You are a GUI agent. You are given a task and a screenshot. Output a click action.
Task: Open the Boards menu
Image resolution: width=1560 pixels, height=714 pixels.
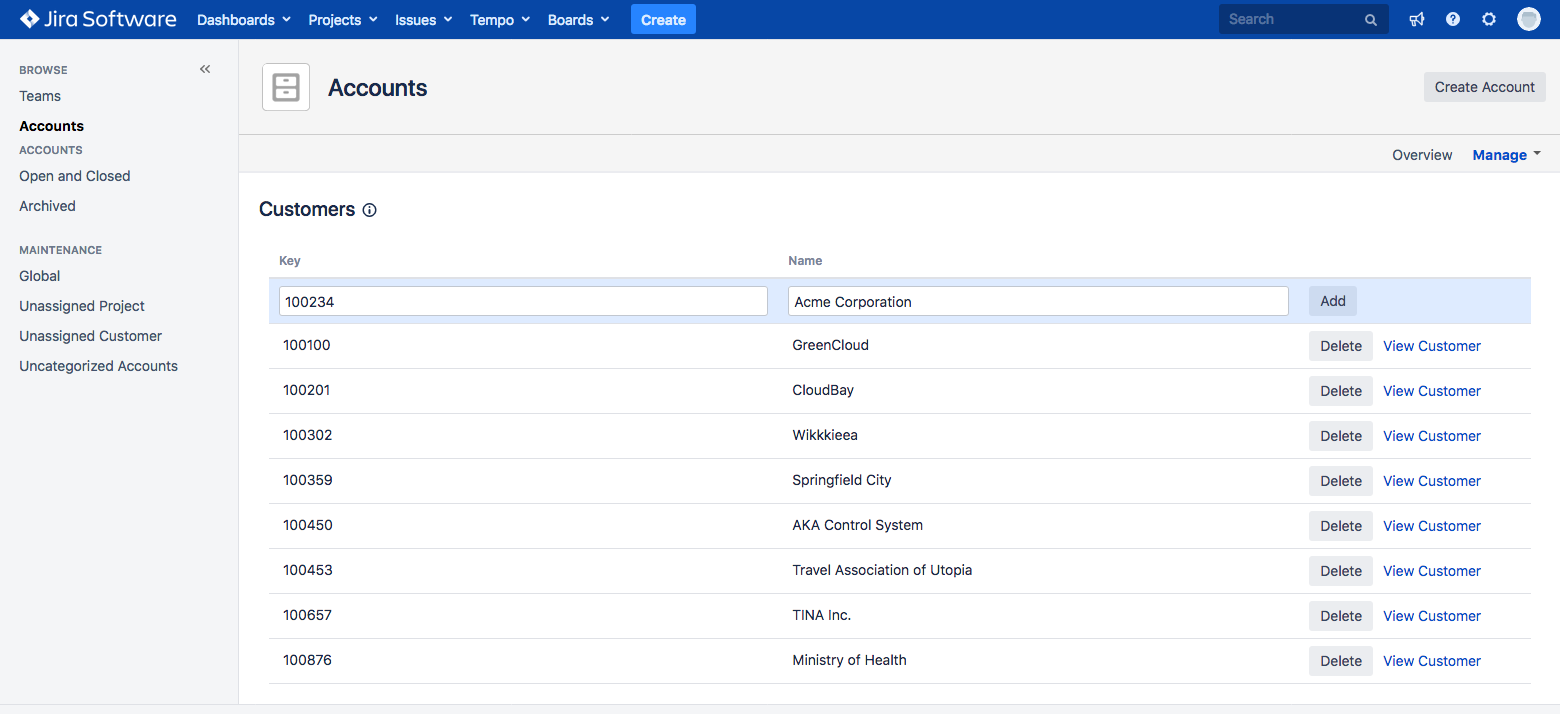pyautogui.click(x=578, y=20)
